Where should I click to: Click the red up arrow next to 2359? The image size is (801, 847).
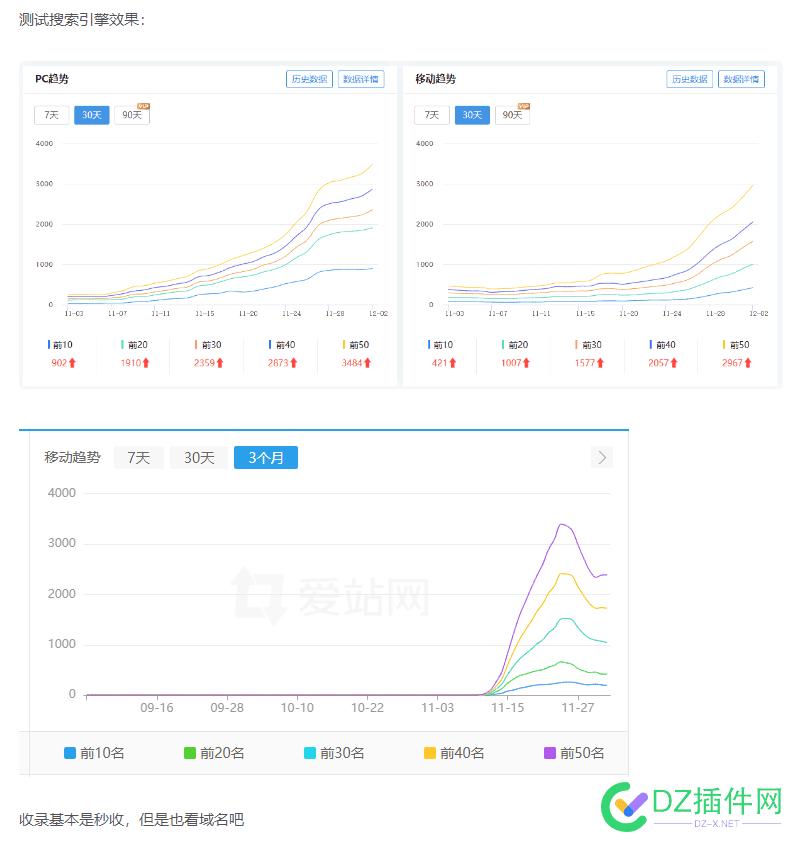[x=220, y=363]
